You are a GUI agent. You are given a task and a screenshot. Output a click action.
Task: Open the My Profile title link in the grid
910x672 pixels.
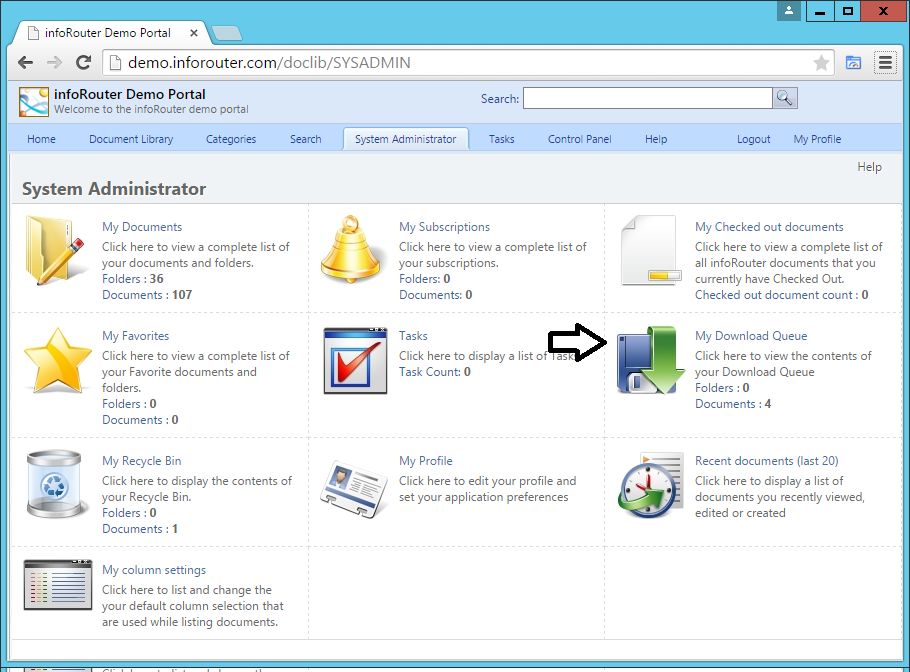click(x=426, y=461)
